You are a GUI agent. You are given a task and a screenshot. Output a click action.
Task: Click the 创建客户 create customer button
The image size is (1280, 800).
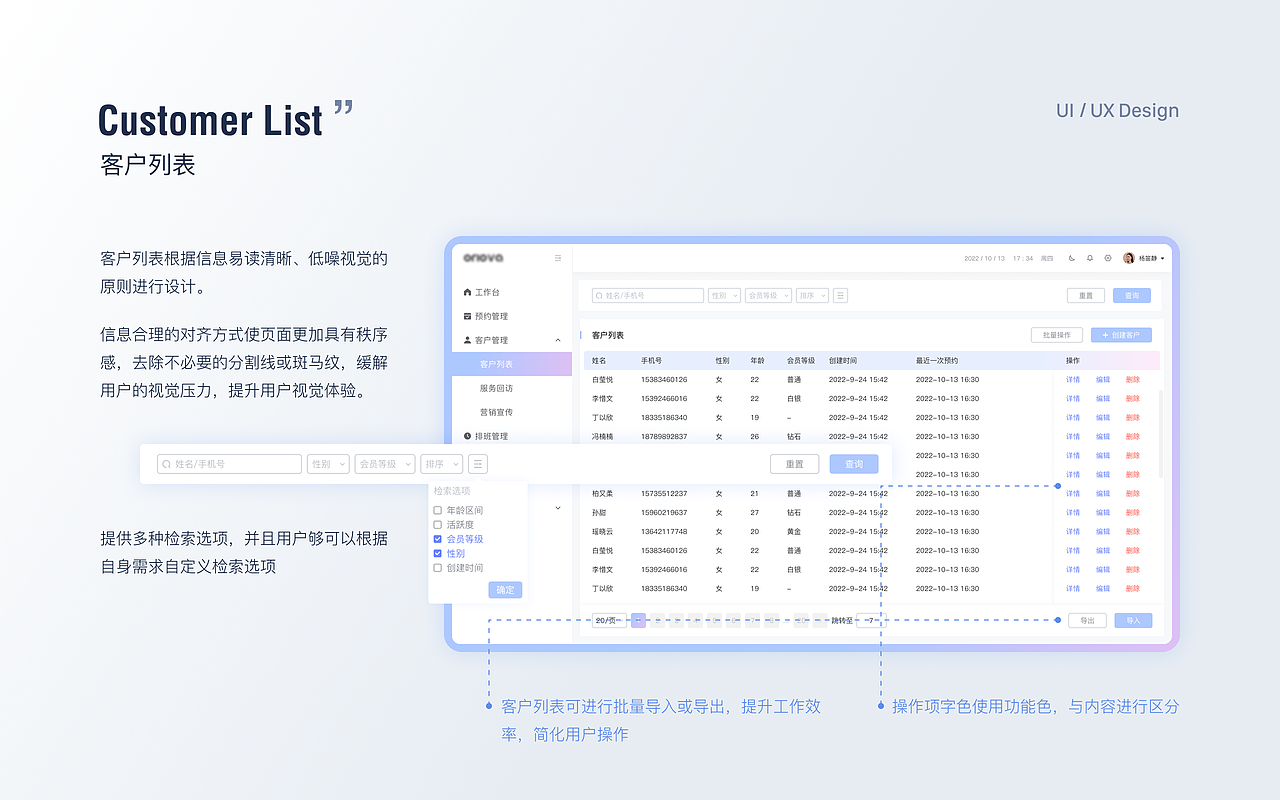click(1122, 334)
